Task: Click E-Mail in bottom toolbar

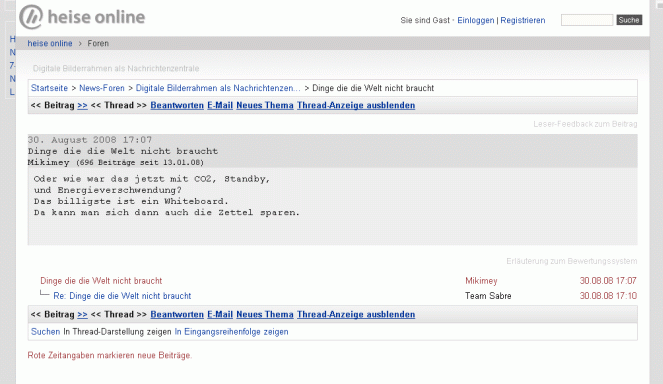Action: (220, 315)
